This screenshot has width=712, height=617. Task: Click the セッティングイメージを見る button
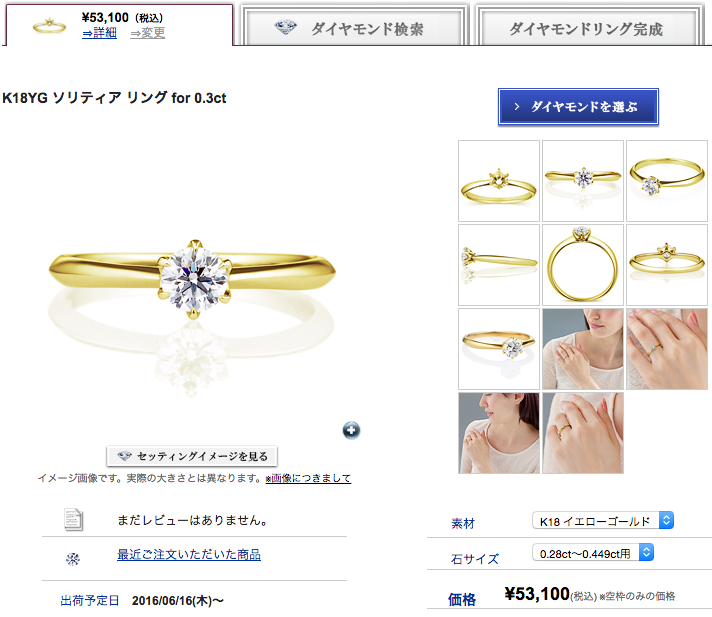pos(192,456)
